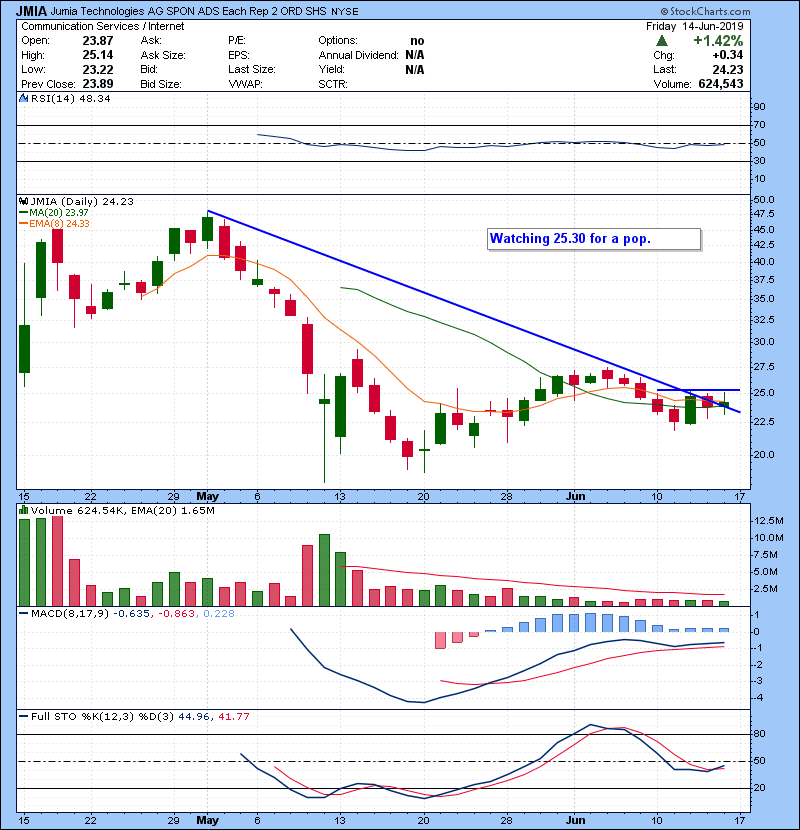Click the Last price 24.23 value
The height and width of the screenshot is (830, 800).
[x=728, y=69]
